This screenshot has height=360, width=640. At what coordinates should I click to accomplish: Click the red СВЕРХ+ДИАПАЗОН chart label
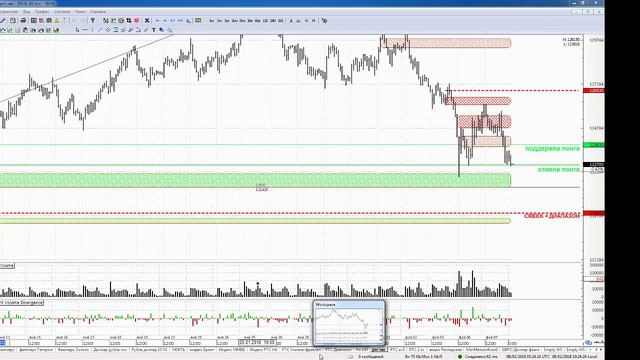(x=552, y=215)
